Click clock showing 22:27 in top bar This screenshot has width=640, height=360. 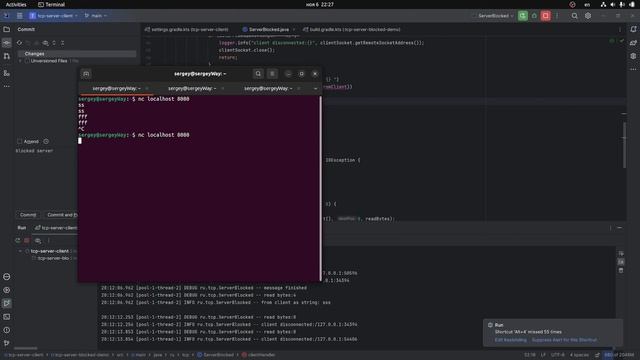tap(320, 4)
